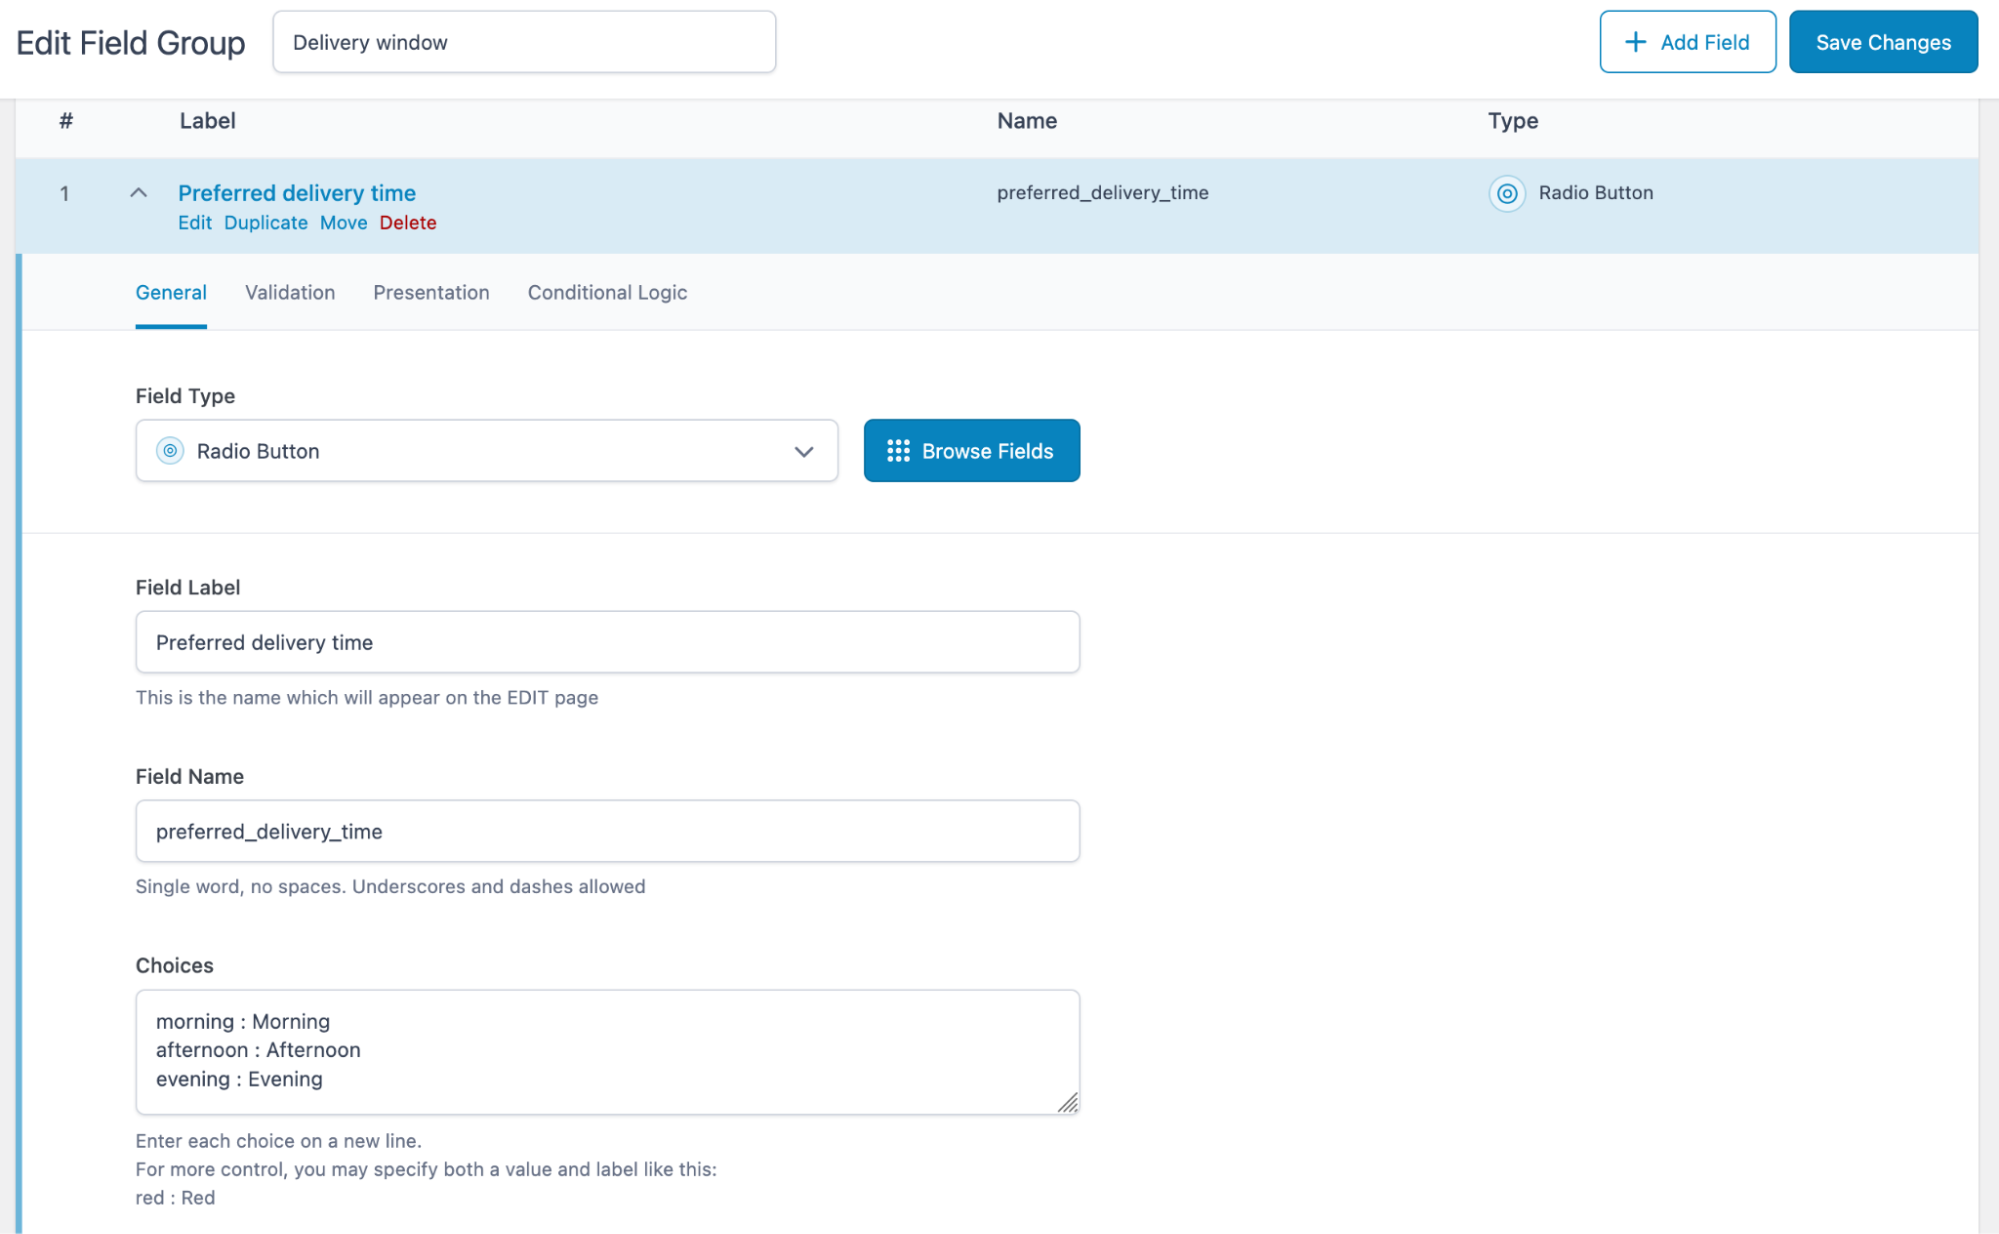Select the General tab
The width and height of the screenshot is (1999, 1234).
pyautogui.click(x=171, y=292)
